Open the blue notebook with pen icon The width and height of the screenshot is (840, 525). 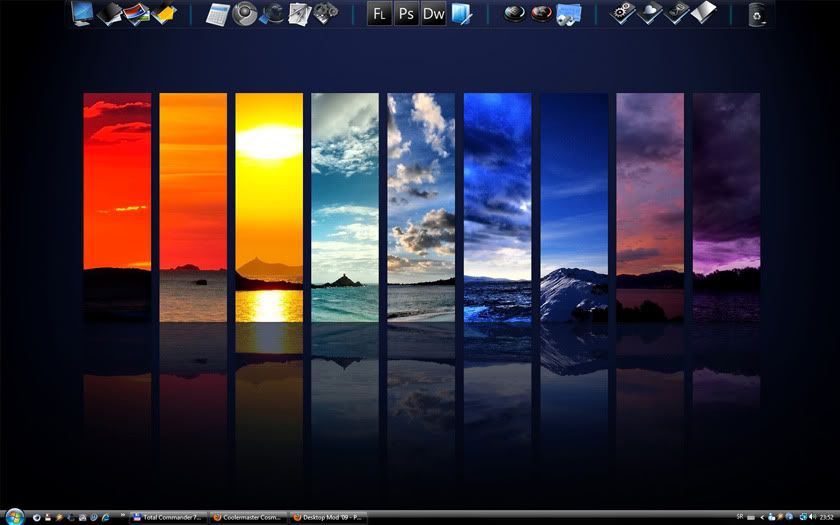(x=461, y=14)
